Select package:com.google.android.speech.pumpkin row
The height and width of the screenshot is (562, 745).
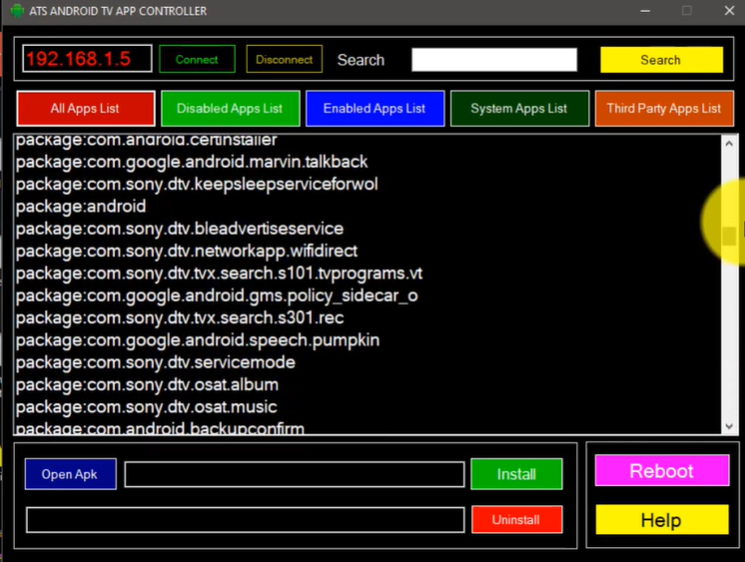(198, 340)
